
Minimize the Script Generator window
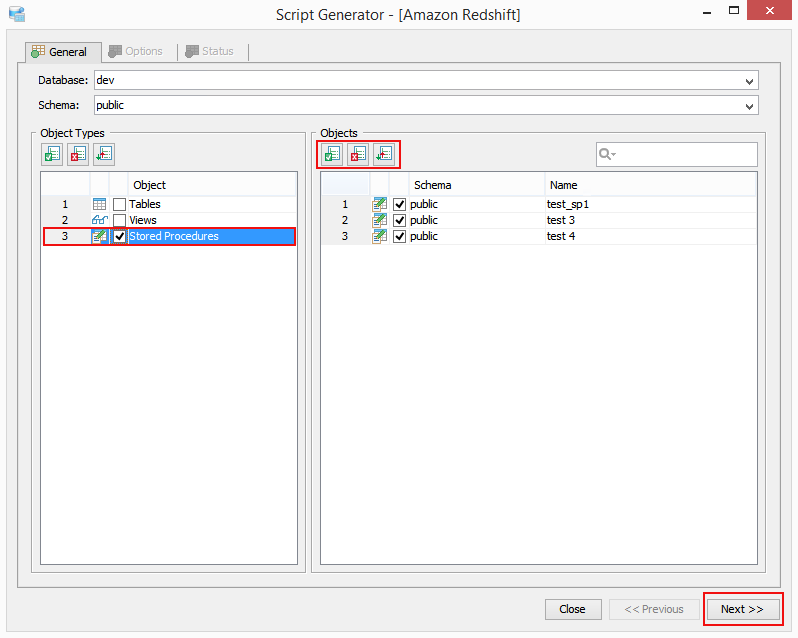(x=707, y=12)
